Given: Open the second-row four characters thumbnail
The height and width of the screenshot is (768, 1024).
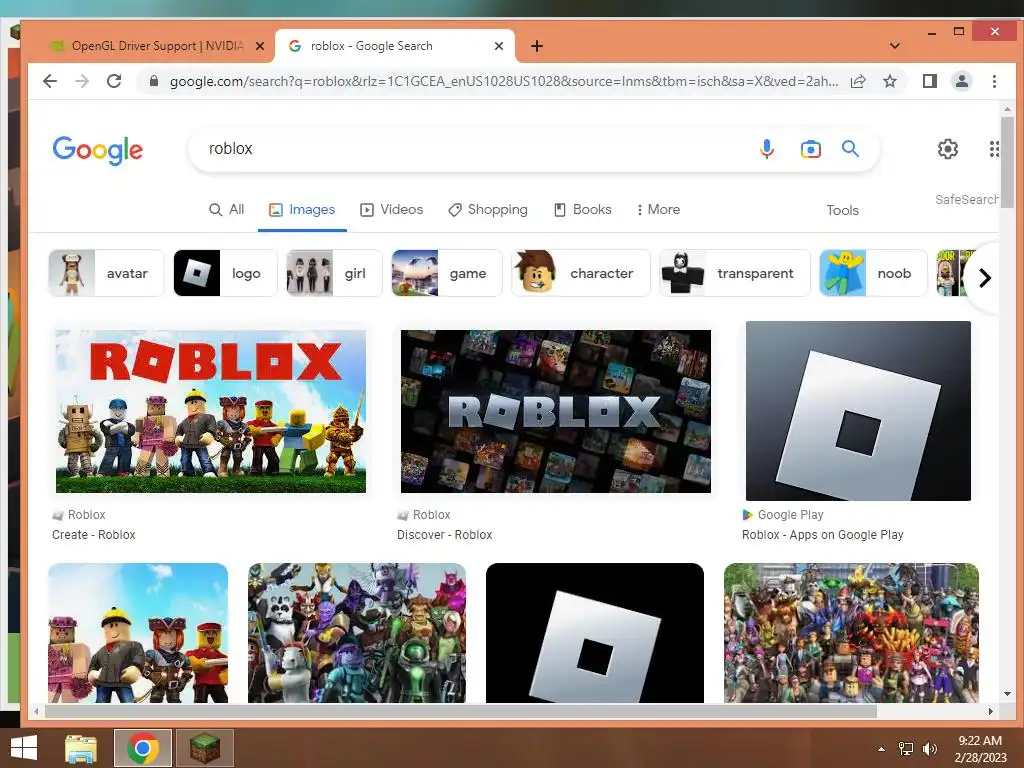Looking at the screenshot, I should pos(138,633).
